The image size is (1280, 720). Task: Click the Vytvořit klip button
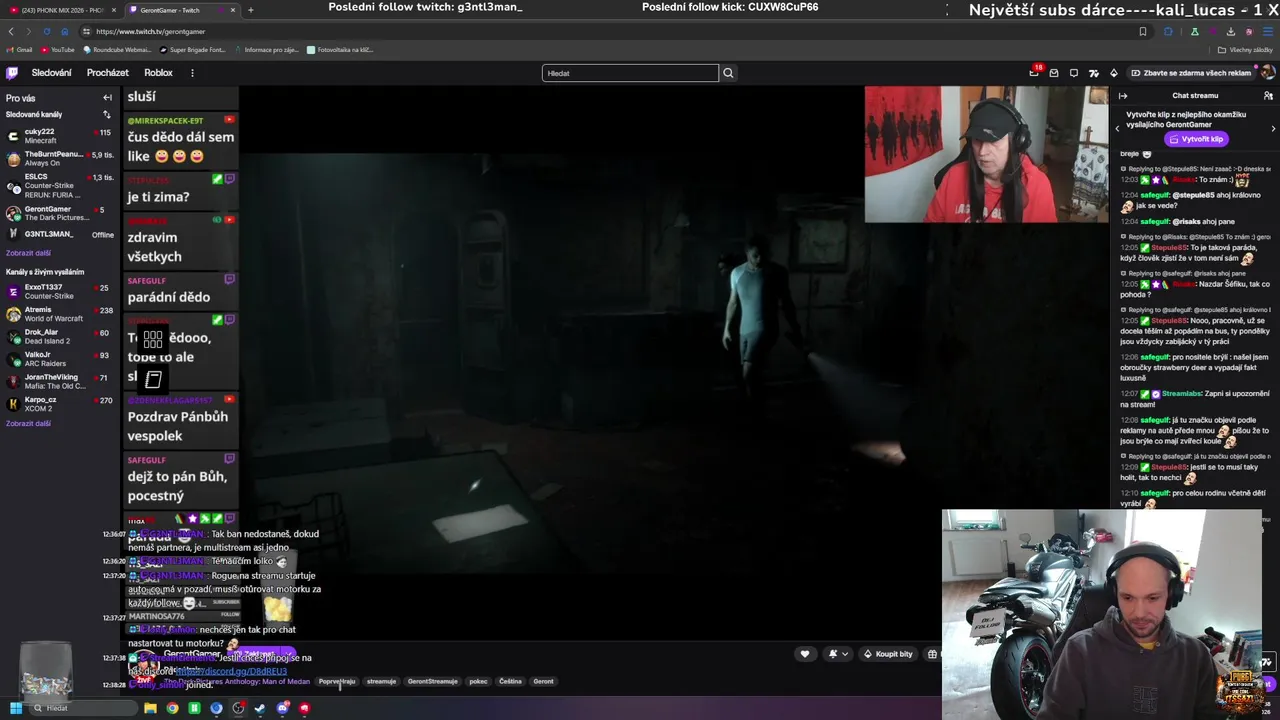(1197, 139)
